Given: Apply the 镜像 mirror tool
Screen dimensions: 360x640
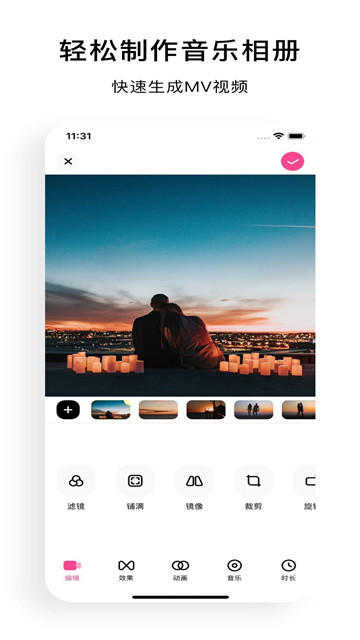Looking at the screenshot, I should (x=194, y=488).
